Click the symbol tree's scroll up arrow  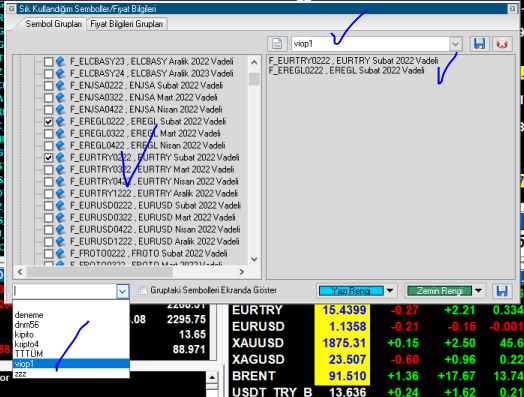pos(254,62)
